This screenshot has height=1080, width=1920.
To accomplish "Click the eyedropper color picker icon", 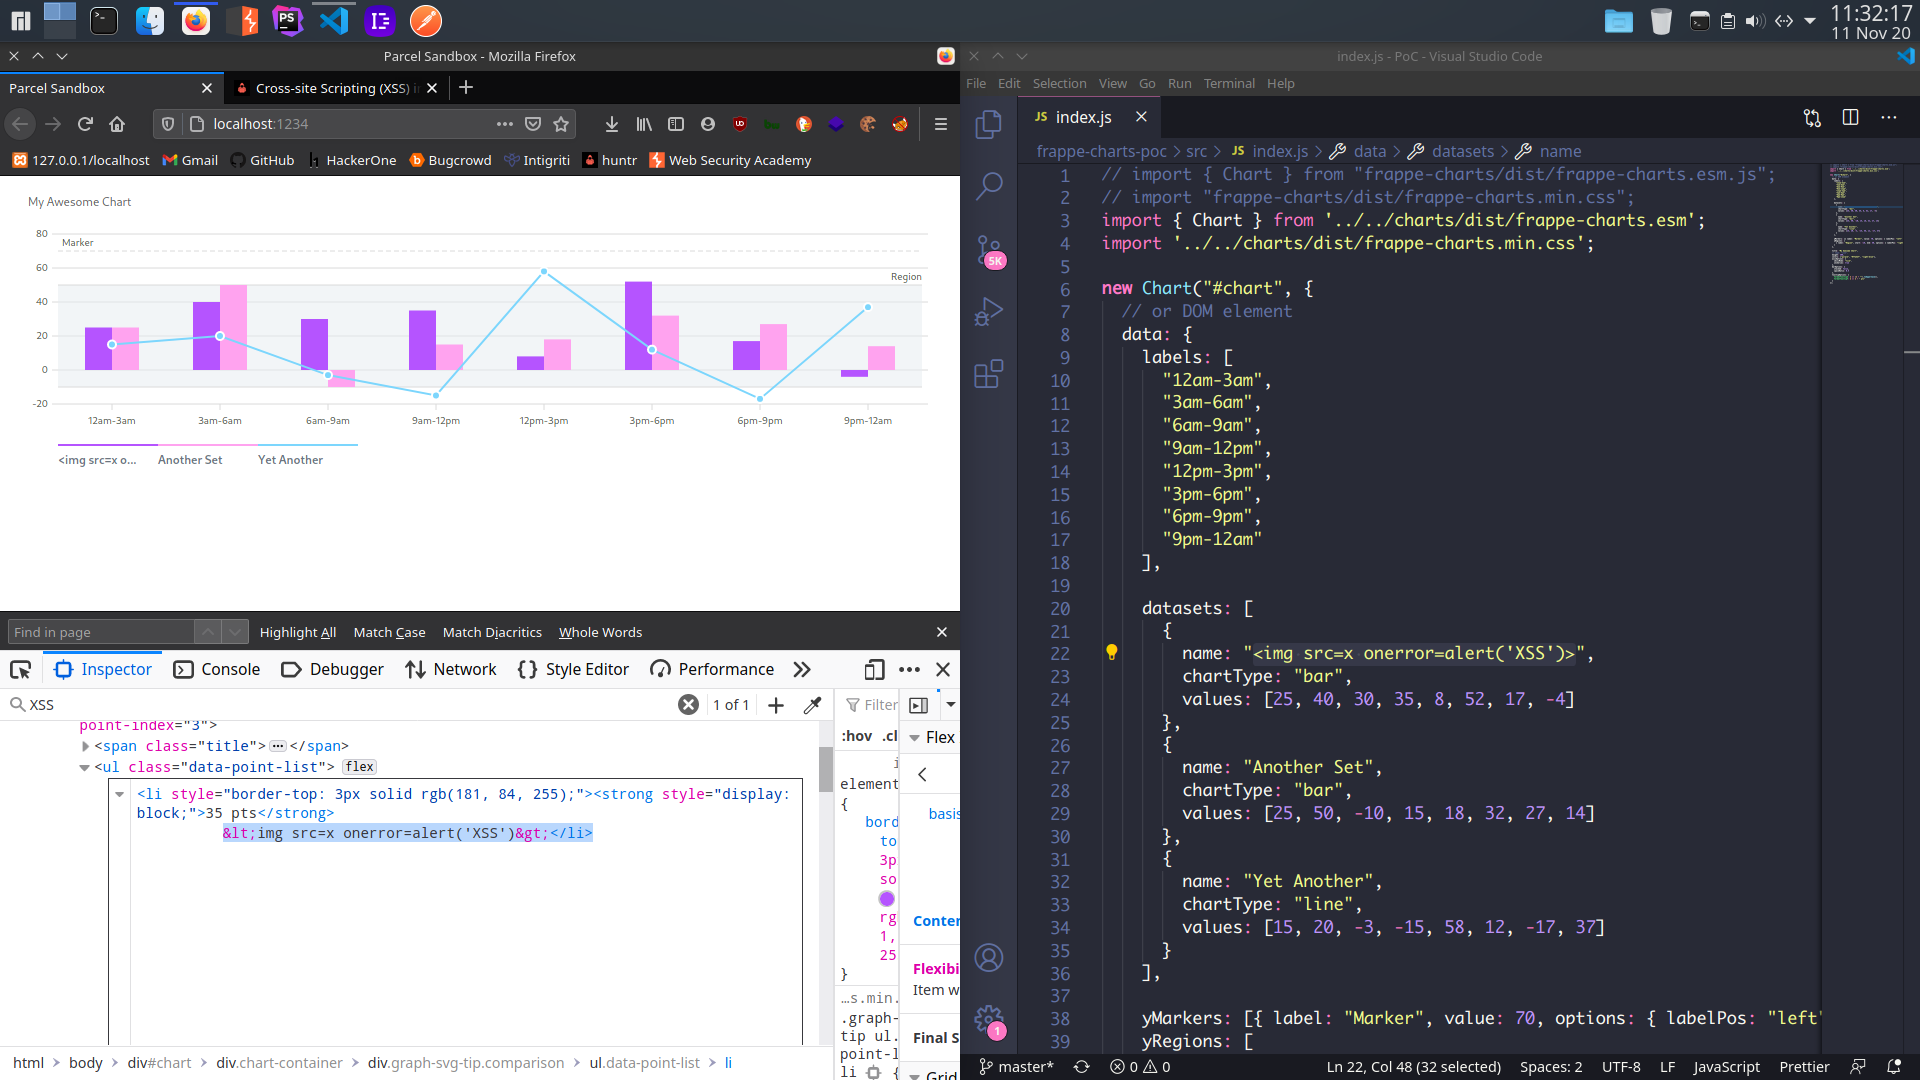I will [x=812, y=705].
